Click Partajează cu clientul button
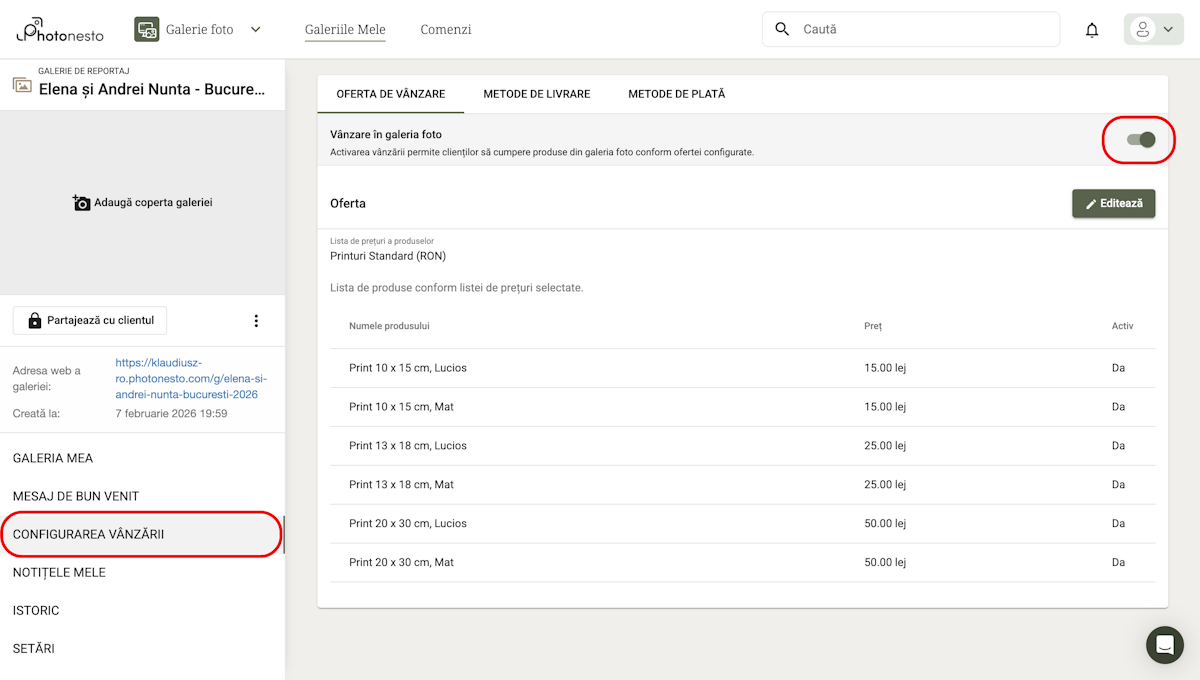 90,321
